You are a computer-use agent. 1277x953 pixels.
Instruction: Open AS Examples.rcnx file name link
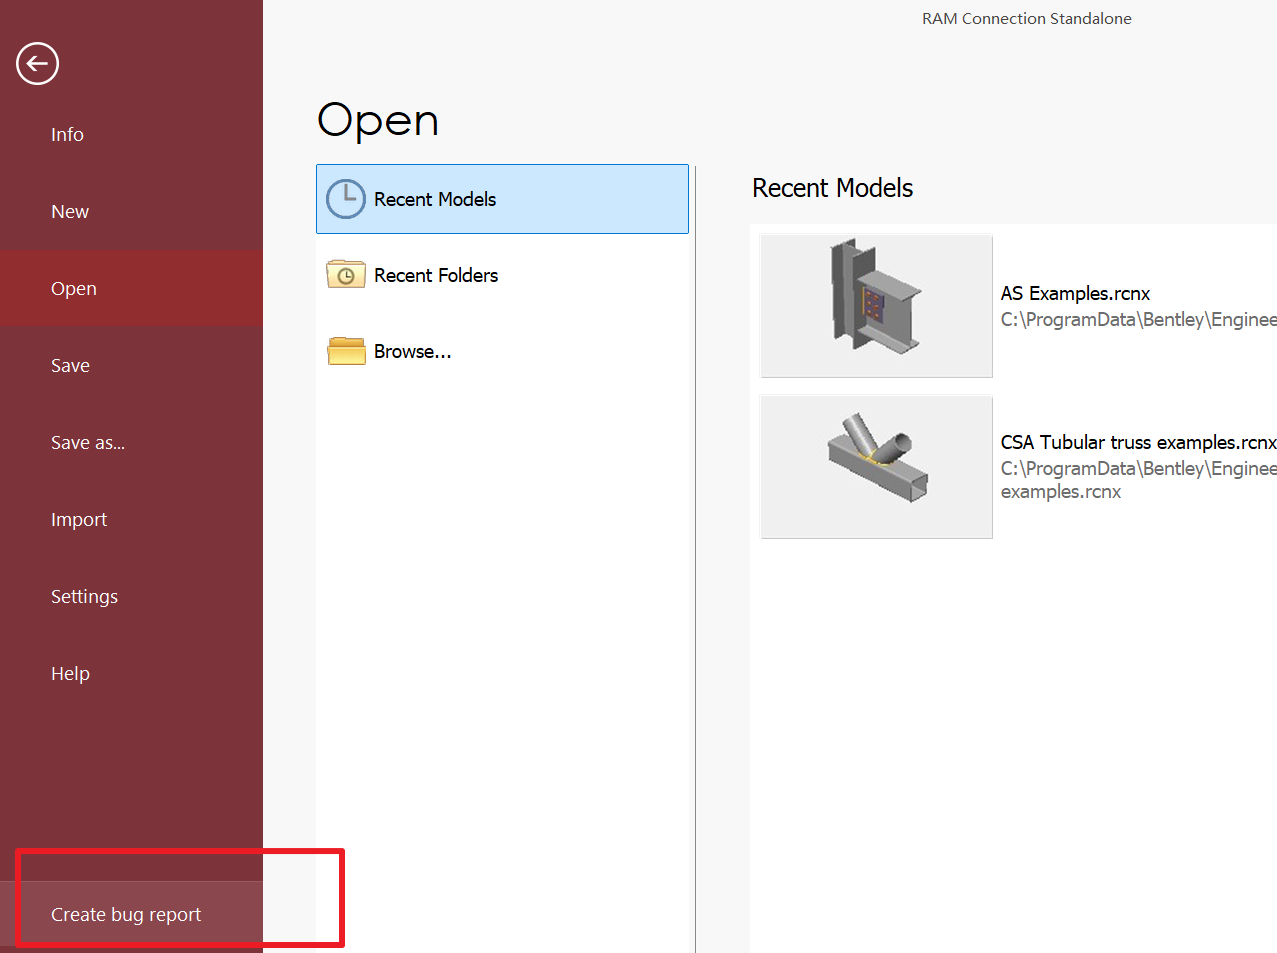(1075, 293)
